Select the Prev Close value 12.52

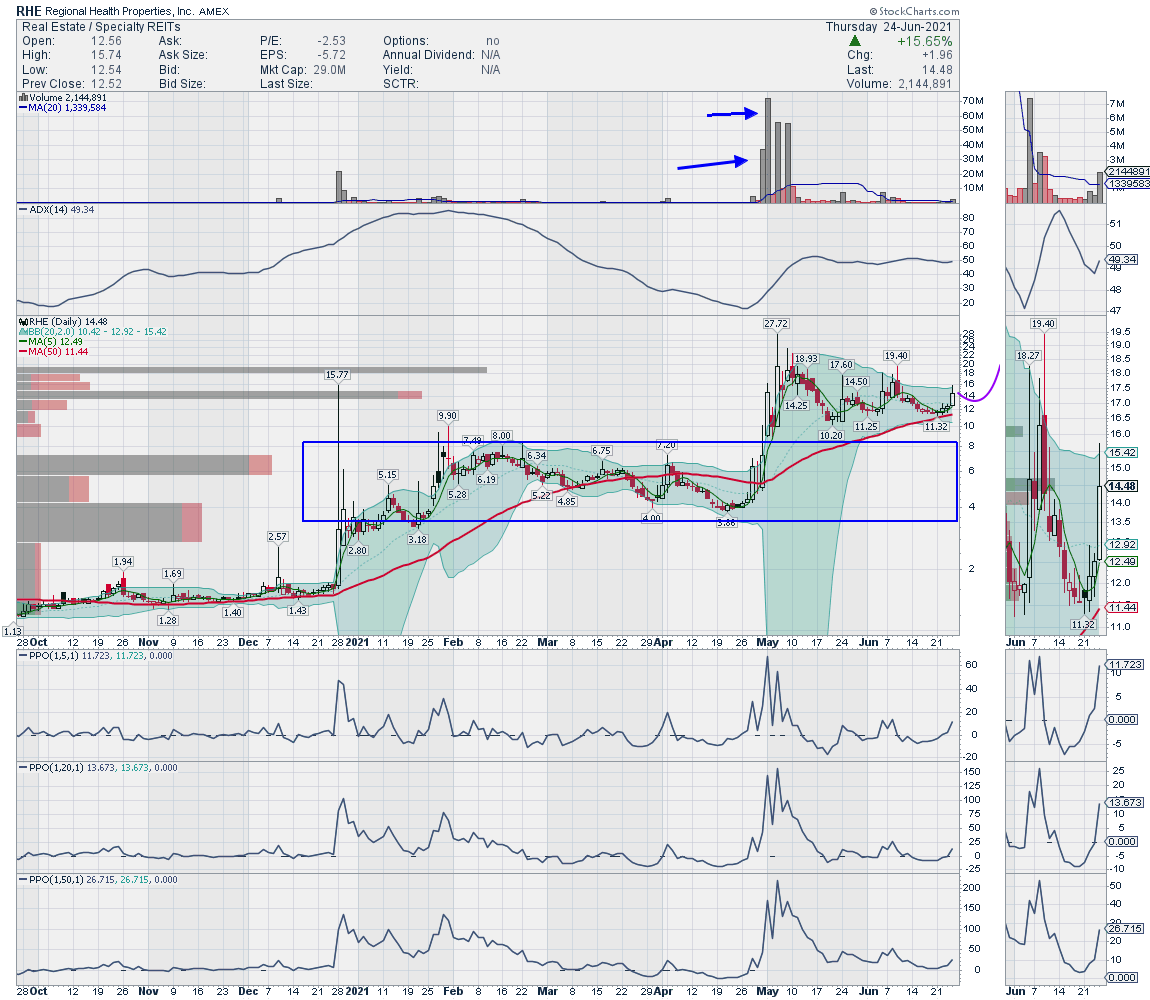click(106, 84)
